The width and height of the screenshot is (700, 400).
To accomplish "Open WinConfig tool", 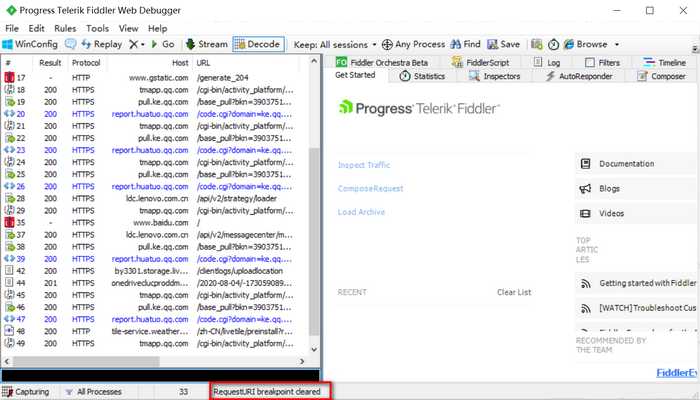I will tap(30, 44).
